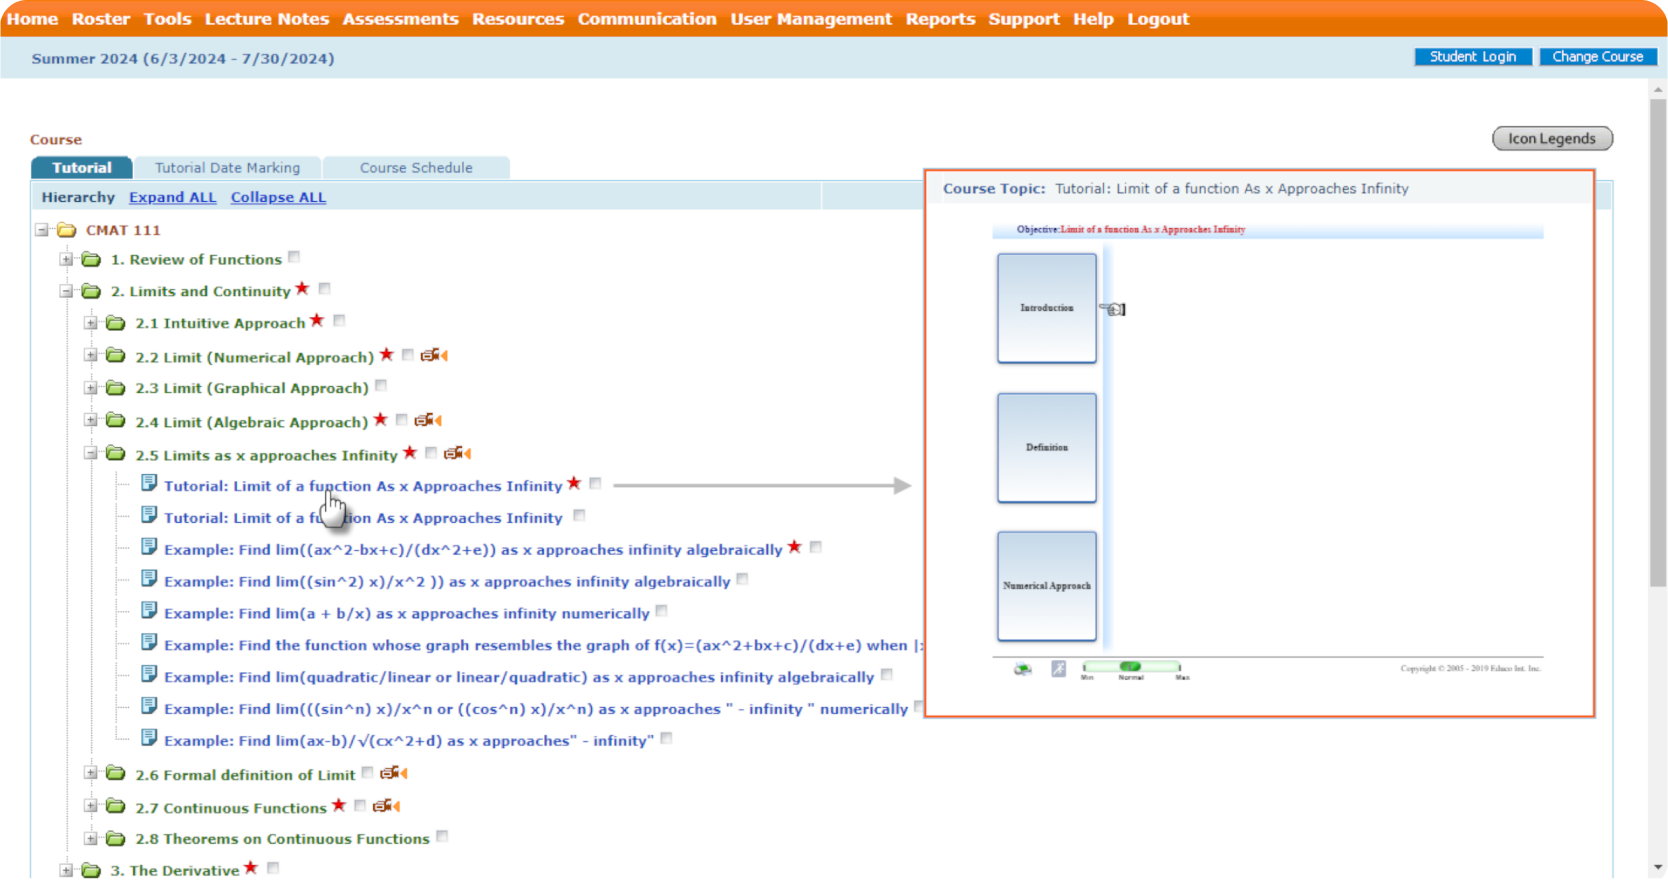Screen dimensions: 1668x888
Task: Open Numerical Approach box in tutorial preview
Action: (x=1046, y=586)
